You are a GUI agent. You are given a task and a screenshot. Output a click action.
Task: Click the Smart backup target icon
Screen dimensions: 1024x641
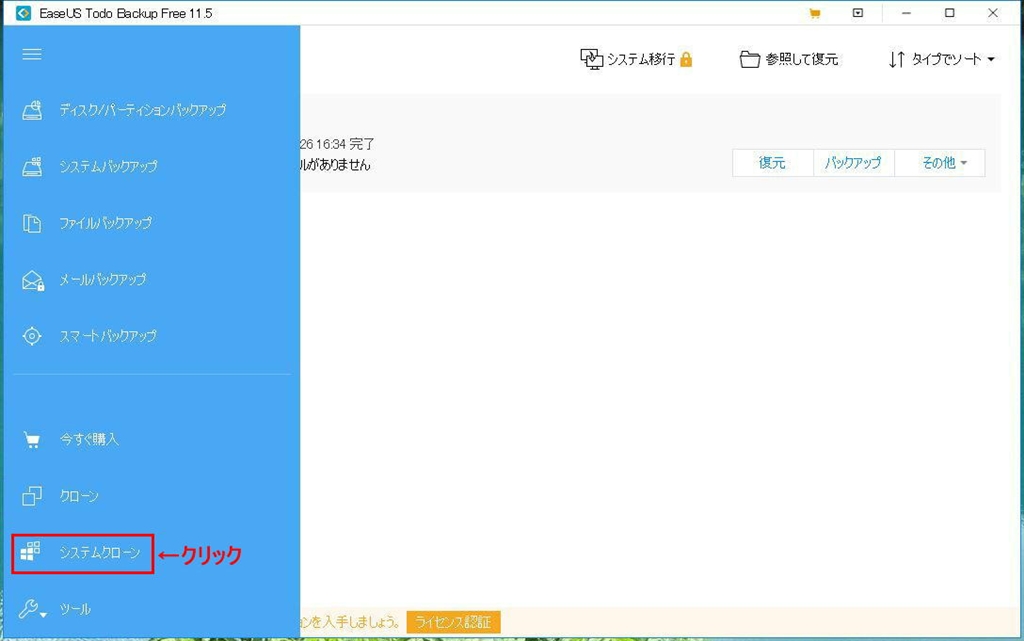pyautogui.click(x=32, y=336)
